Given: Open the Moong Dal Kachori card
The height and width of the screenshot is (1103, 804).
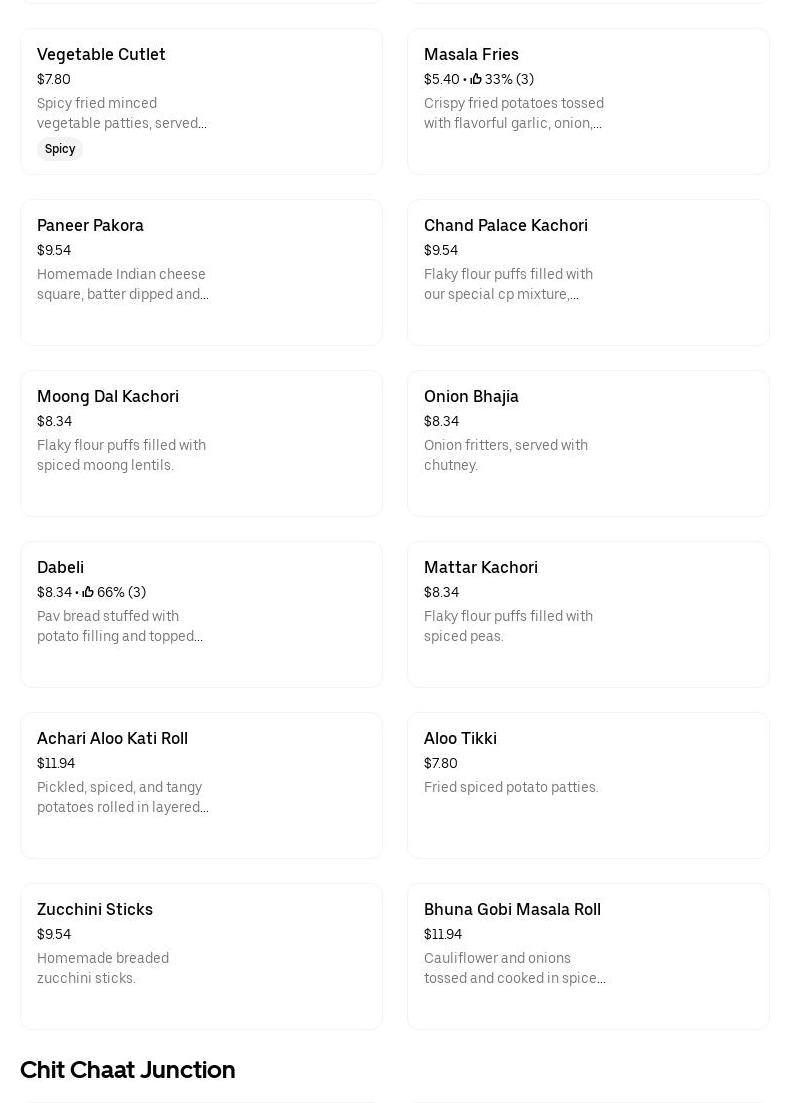Looking at the screenshot, I should 201,443.
